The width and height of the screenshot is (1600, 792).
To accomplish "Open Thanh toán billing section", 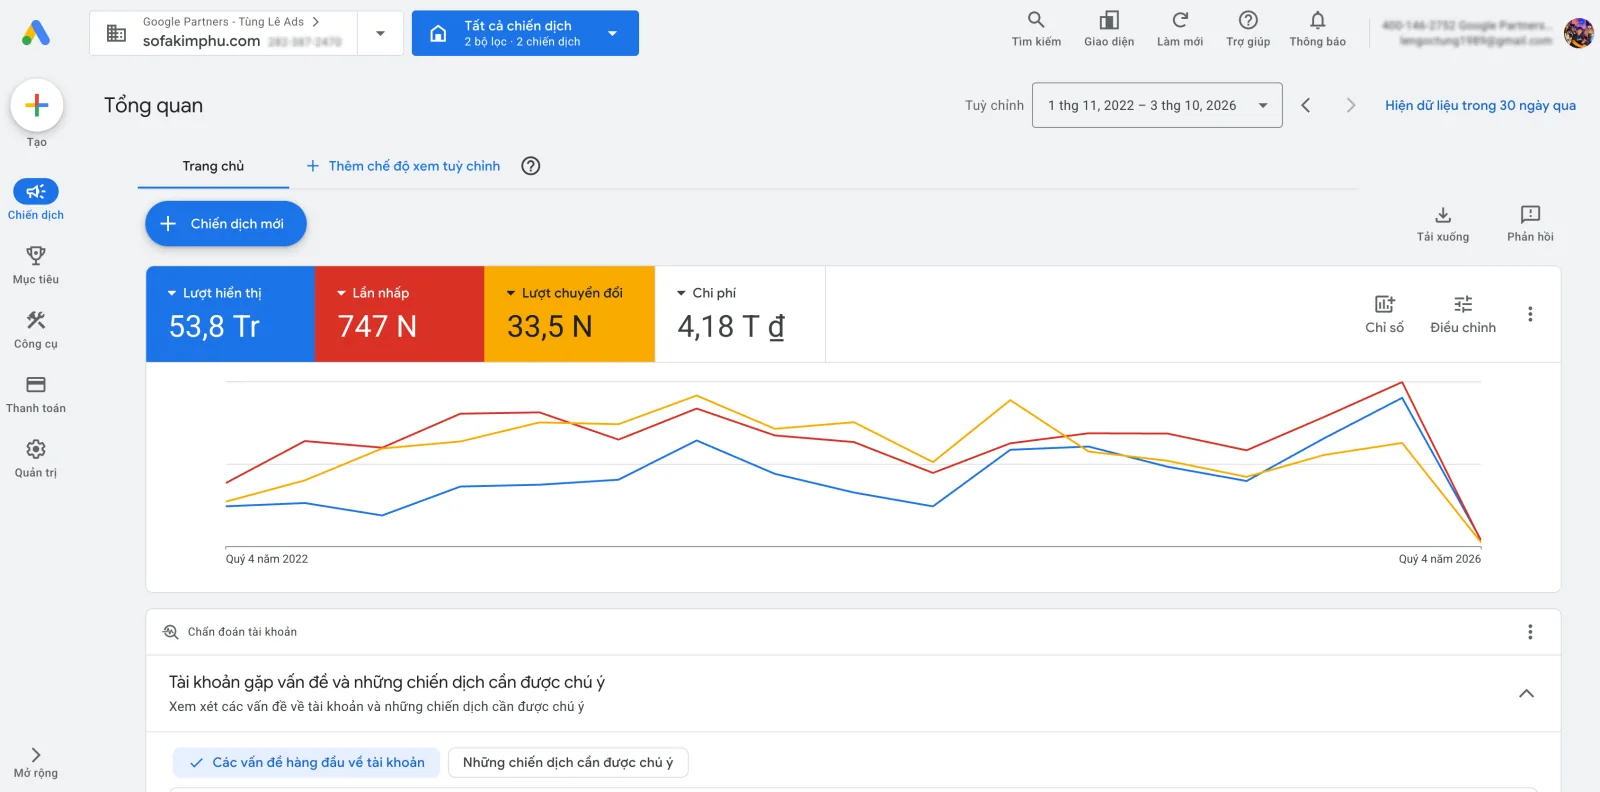I will [36, 394].
